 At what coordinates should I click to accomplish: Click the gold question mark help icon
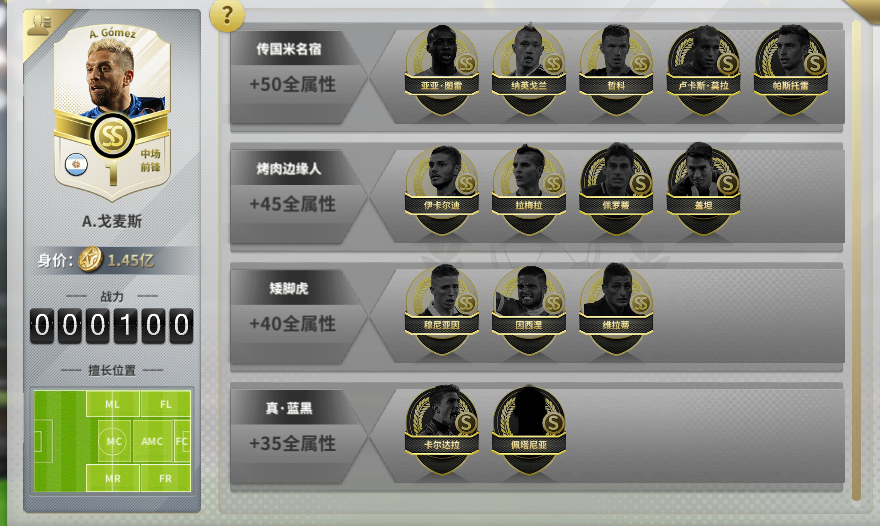coord(227,15)
